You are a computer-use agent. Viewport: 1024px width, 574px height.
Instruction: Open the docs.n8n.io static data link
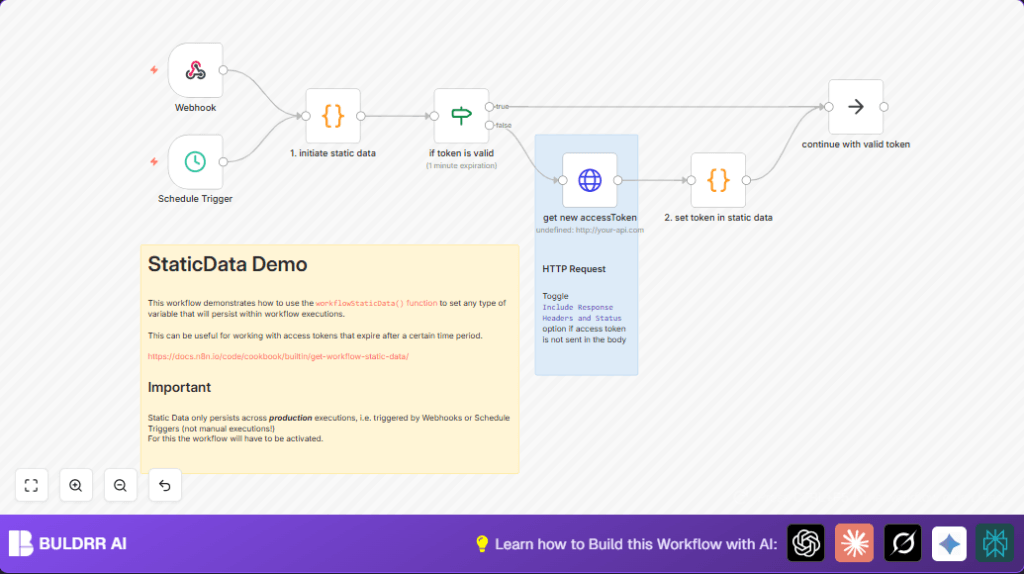click(278, 356)
